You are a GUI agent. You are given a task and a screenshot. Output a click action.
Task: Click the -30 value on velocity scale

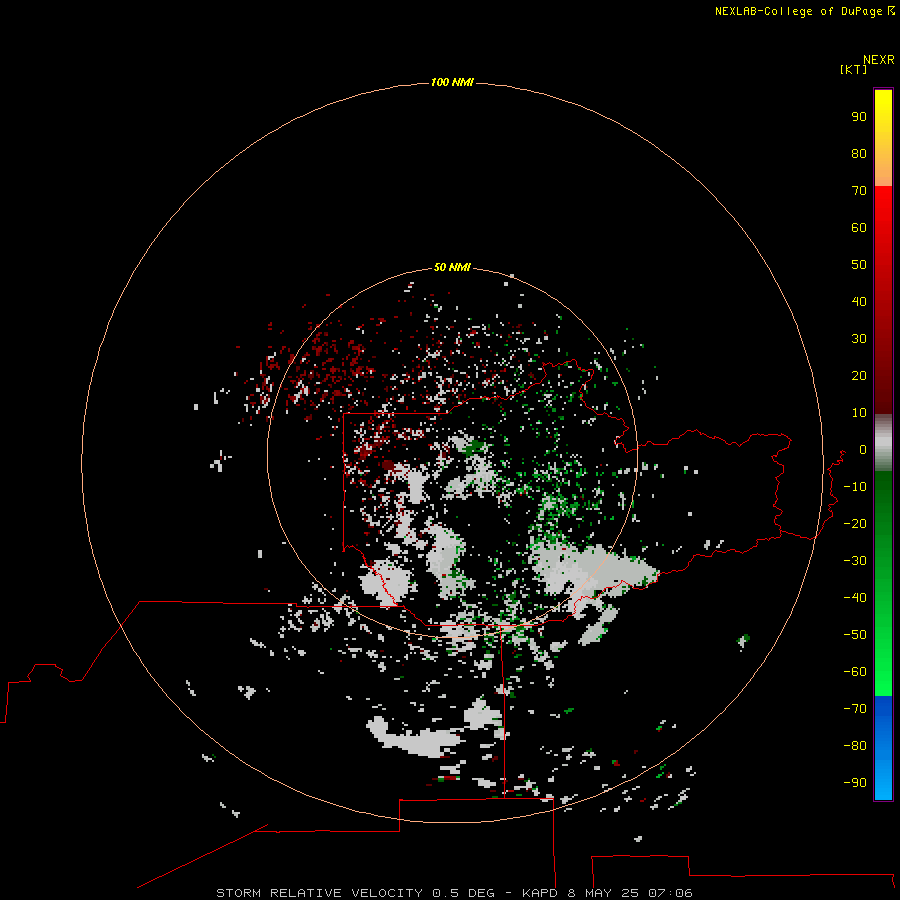tap(855, 561)
